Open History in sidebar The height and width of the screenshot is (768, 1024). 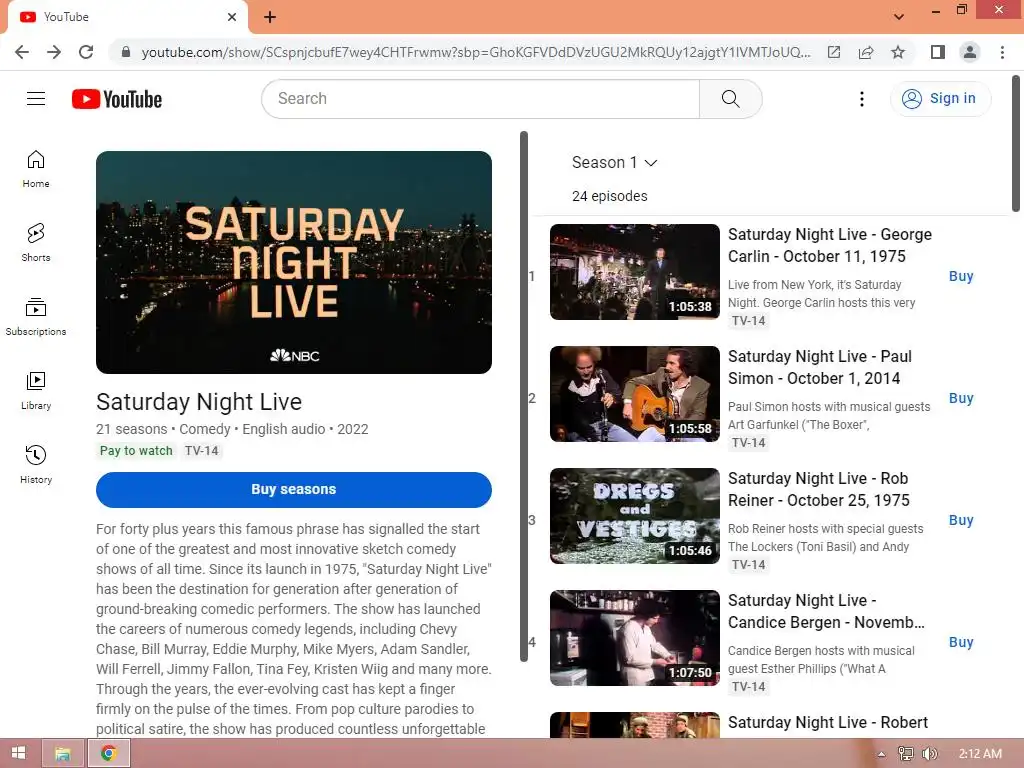click(36, 464)
